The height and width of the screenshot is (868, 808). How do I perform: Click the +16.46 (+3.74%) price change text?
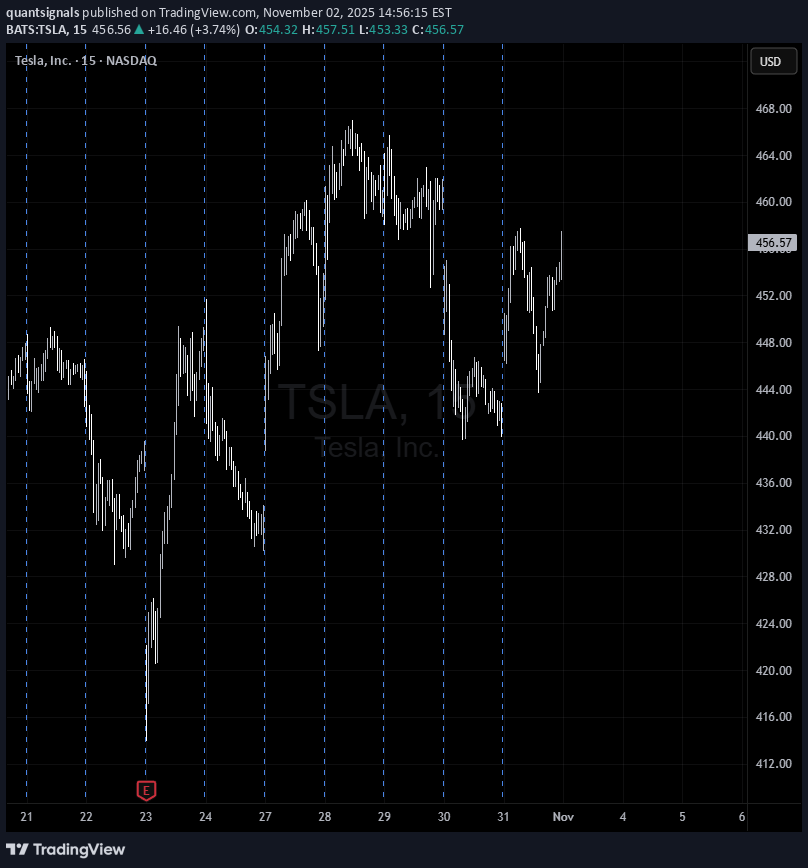click(x=192, y=30)
